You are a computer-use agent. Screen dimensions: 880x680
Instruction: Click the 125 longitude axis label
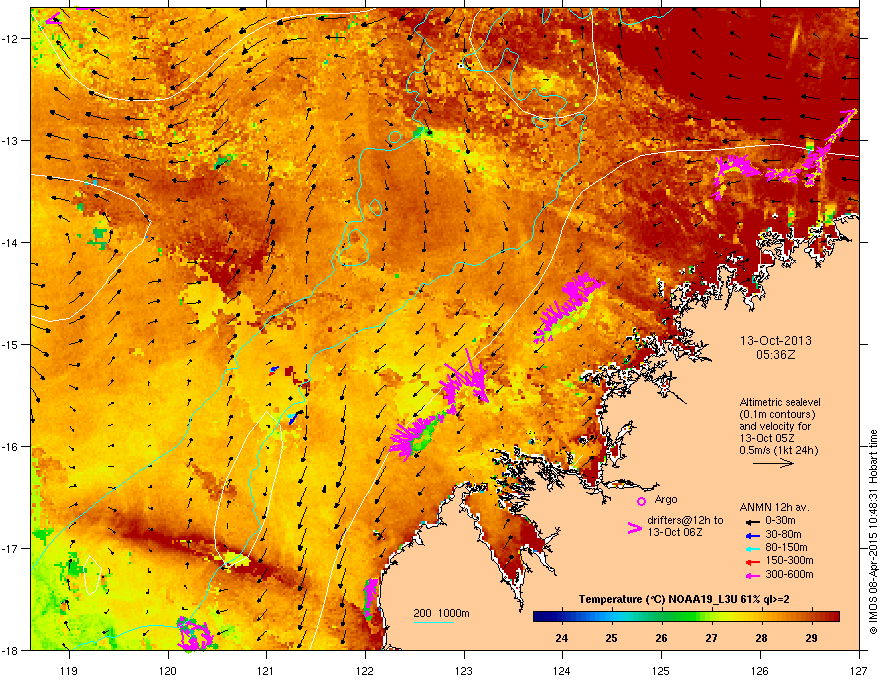tap(661, 670)
